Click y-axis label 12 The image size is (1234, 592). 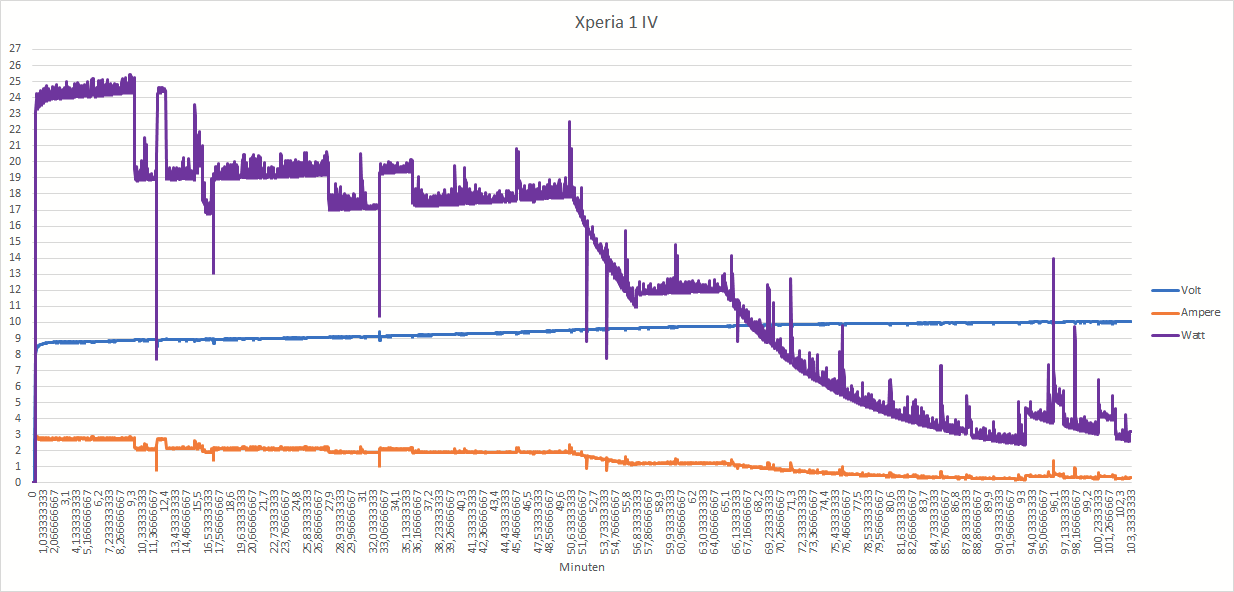(x=14, y=289)
